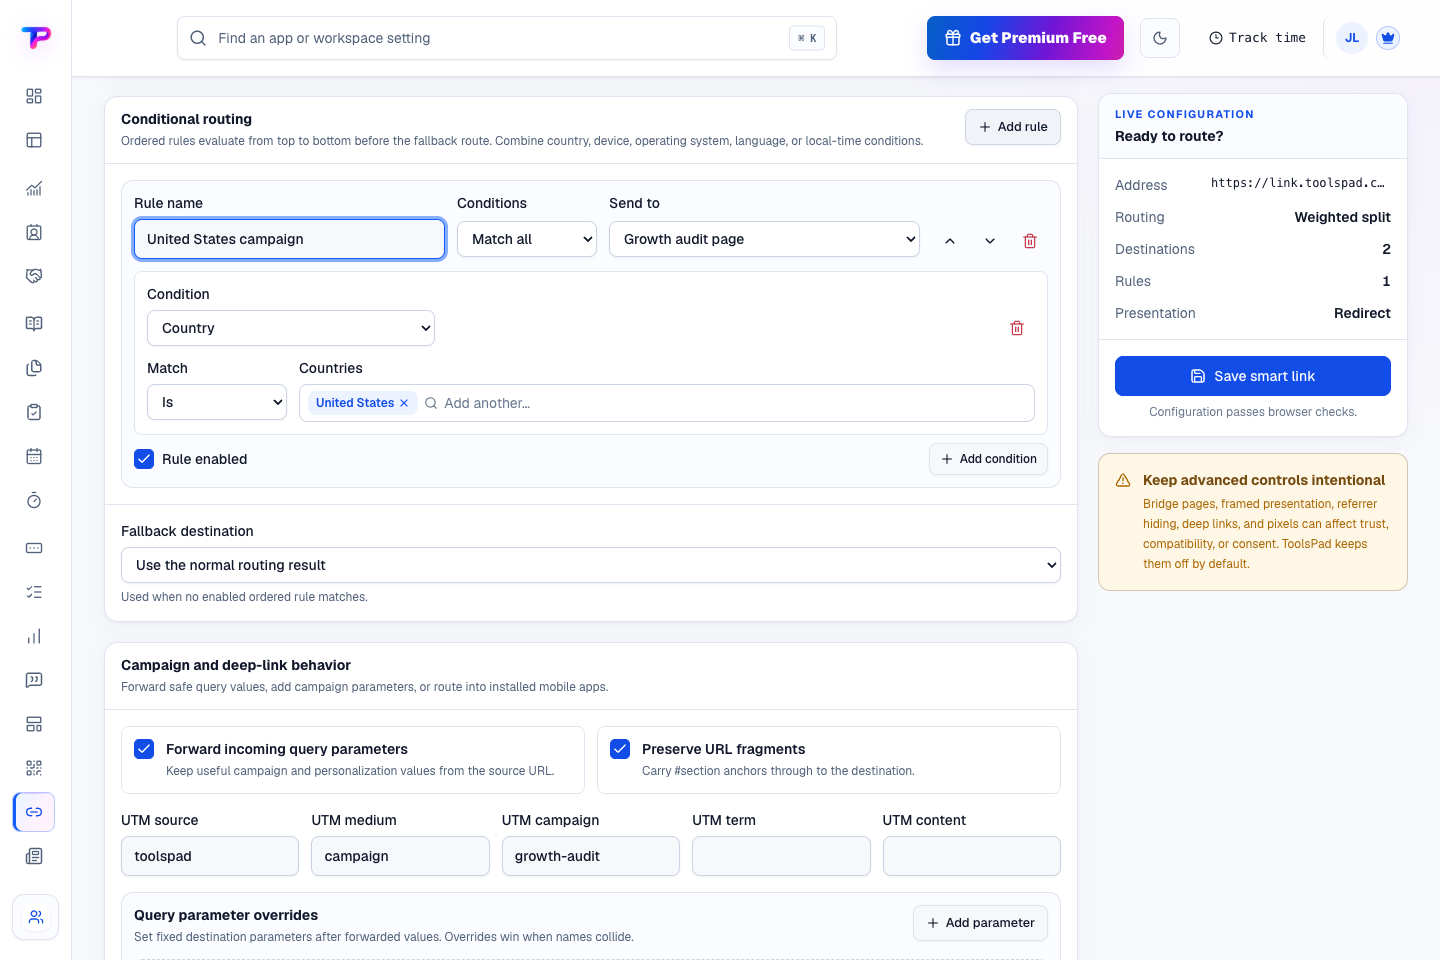1440x960 pixels.
Task: Open the growth chart icon in sidebar
Action: [x=34, y=188]
